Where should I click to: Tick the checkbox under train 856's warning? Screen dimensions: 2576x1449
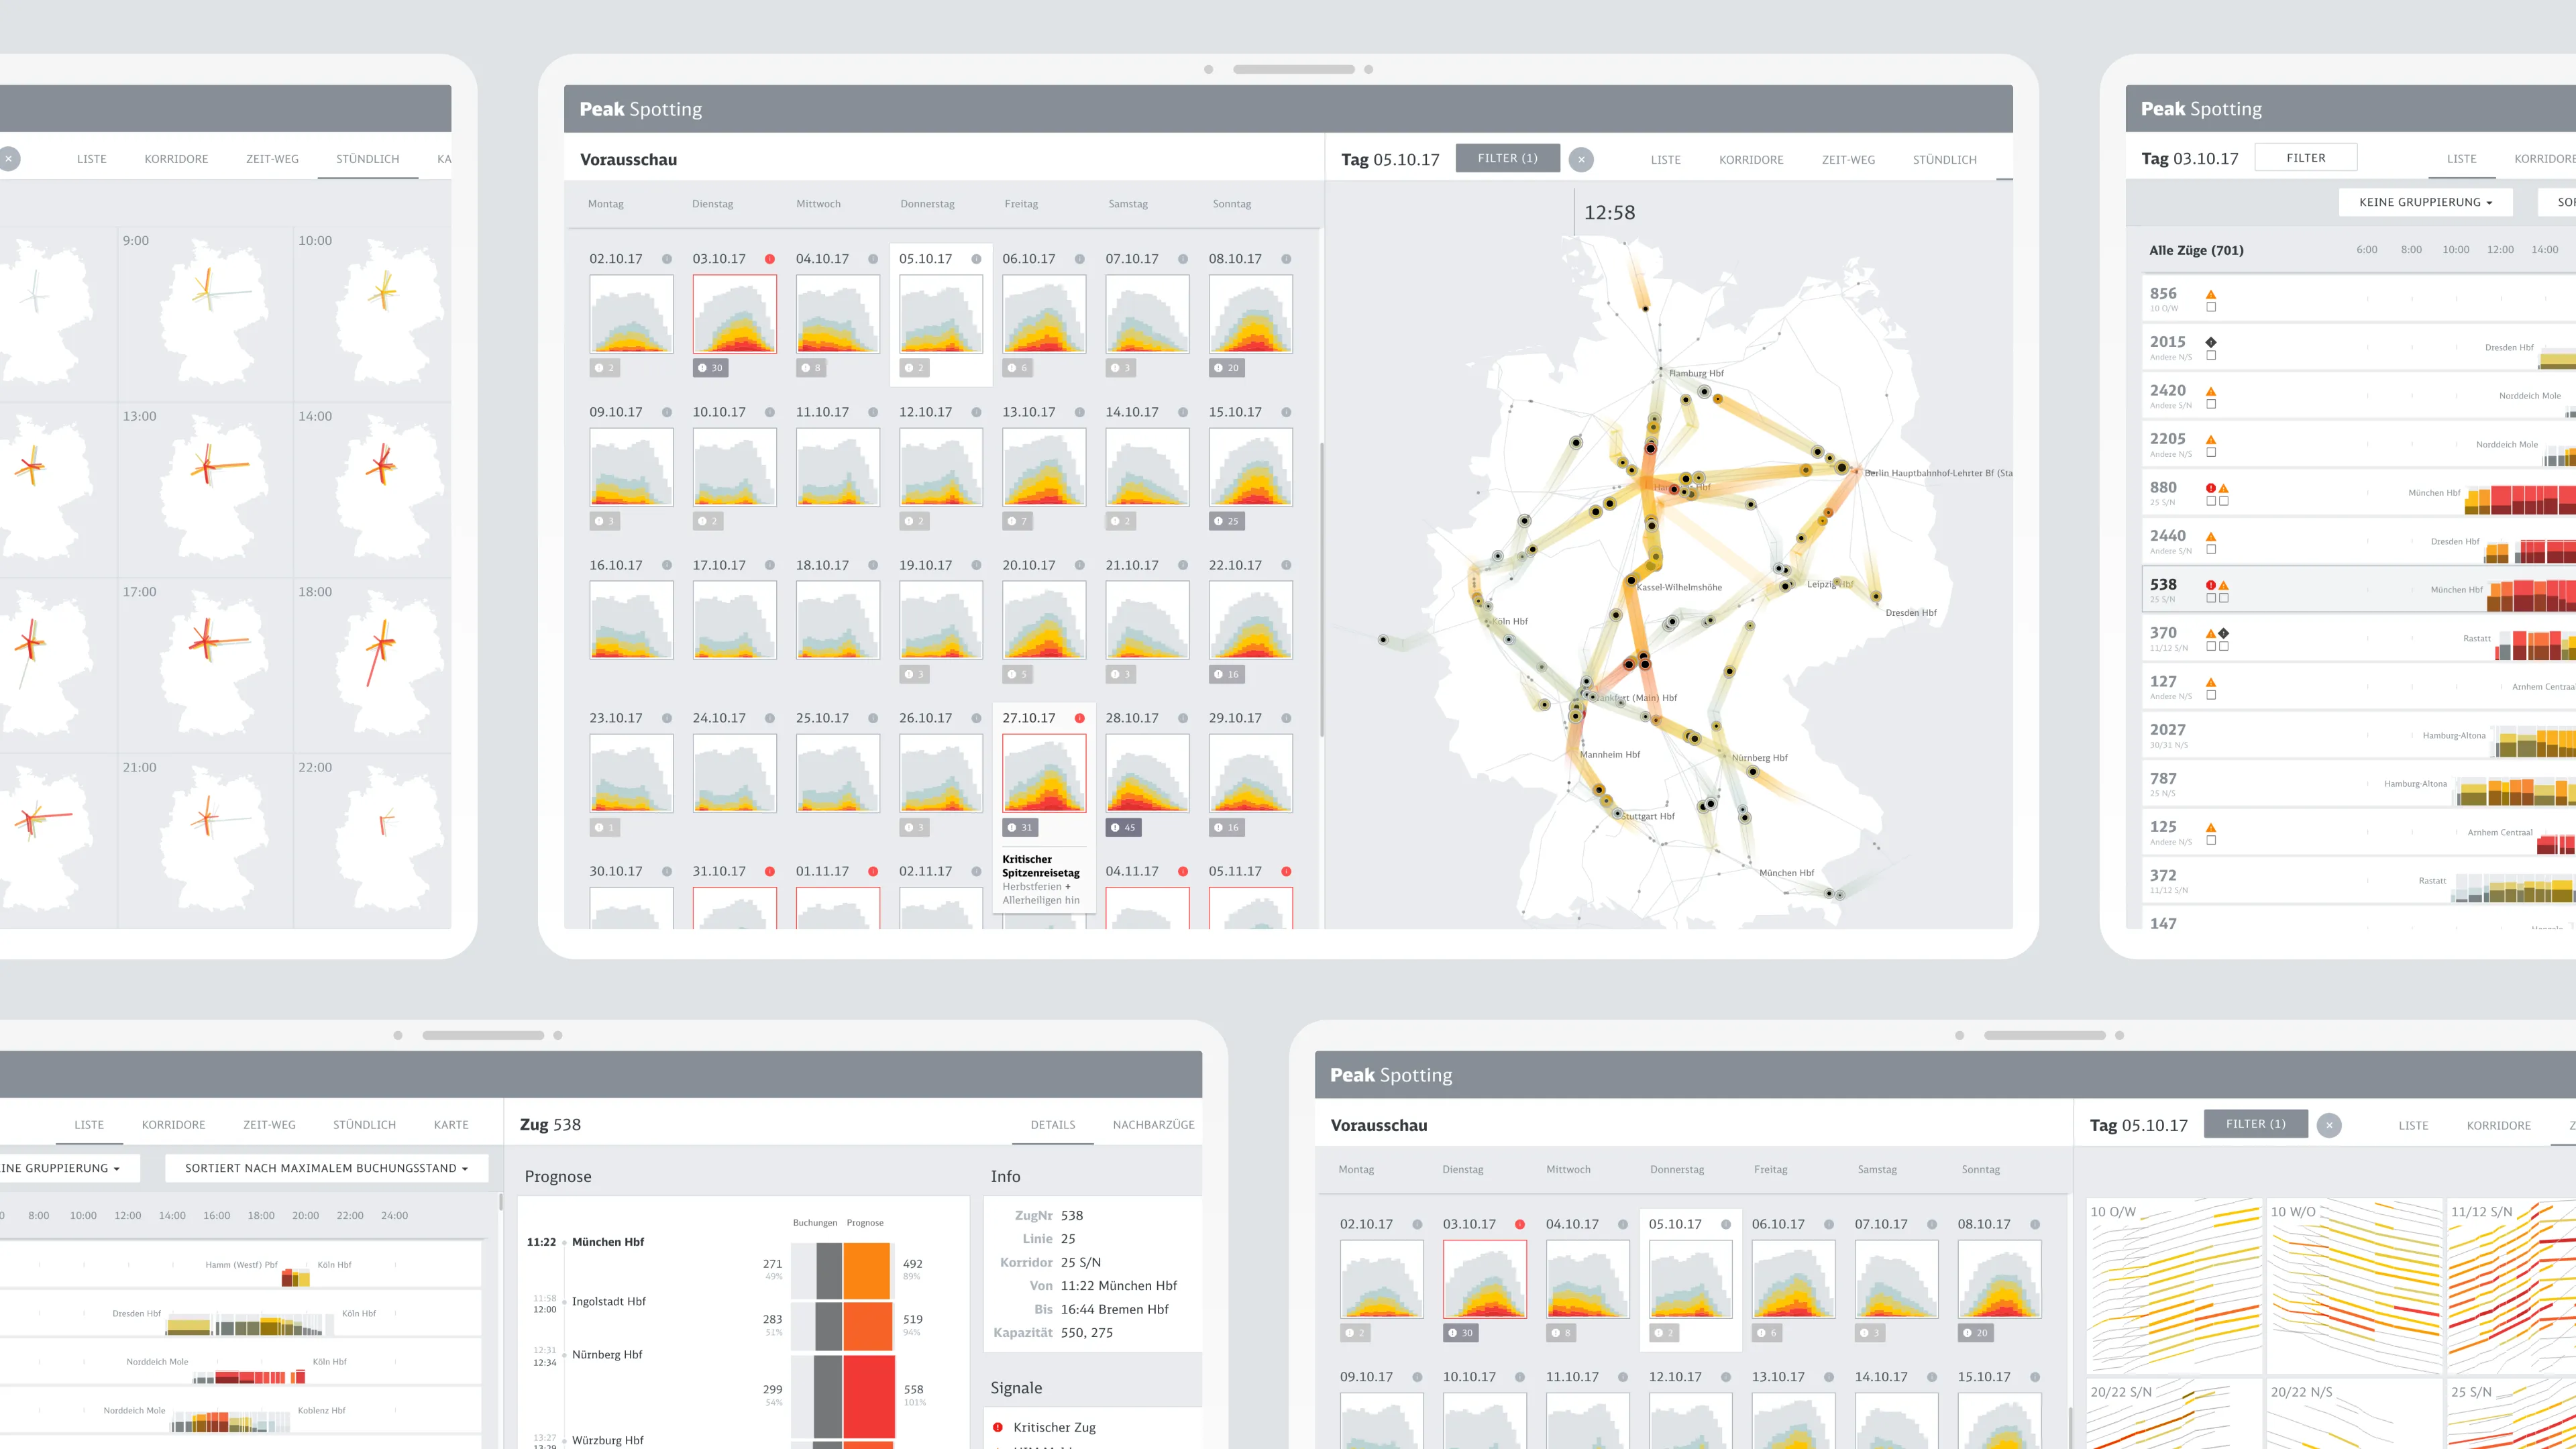click(2211, 308)
